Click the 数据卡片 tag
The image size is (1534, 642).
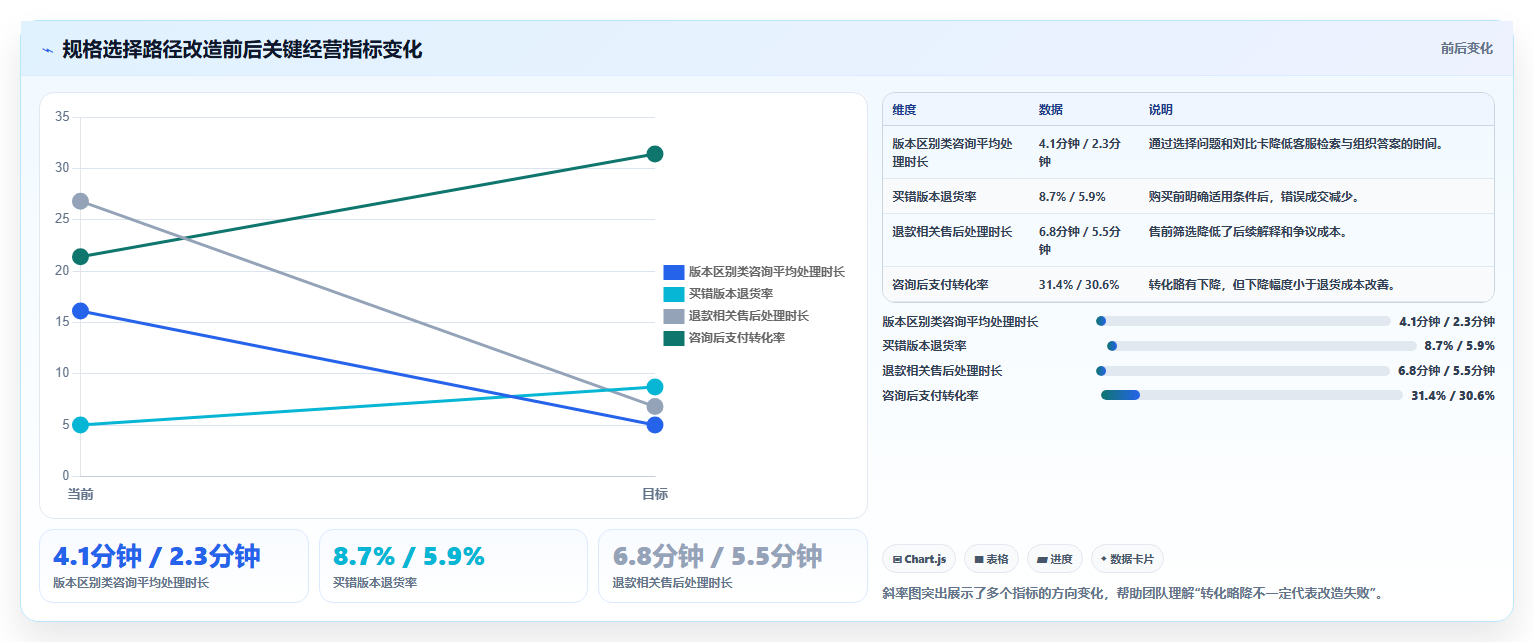pyautogui.click(x=1127, y=559)
